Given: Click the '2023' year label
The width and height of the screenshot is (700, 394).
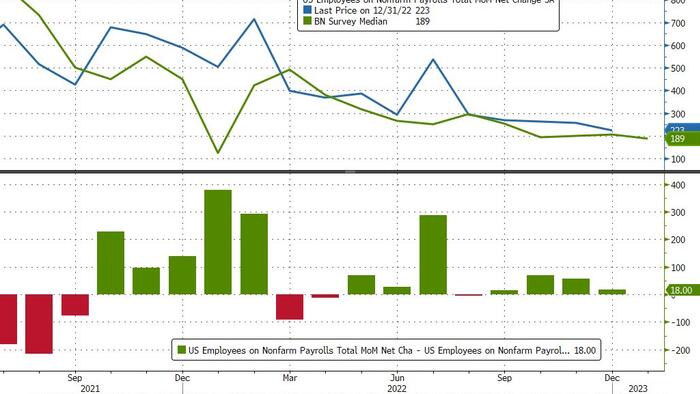Looking at the screenshot, I should pos(638,389).
